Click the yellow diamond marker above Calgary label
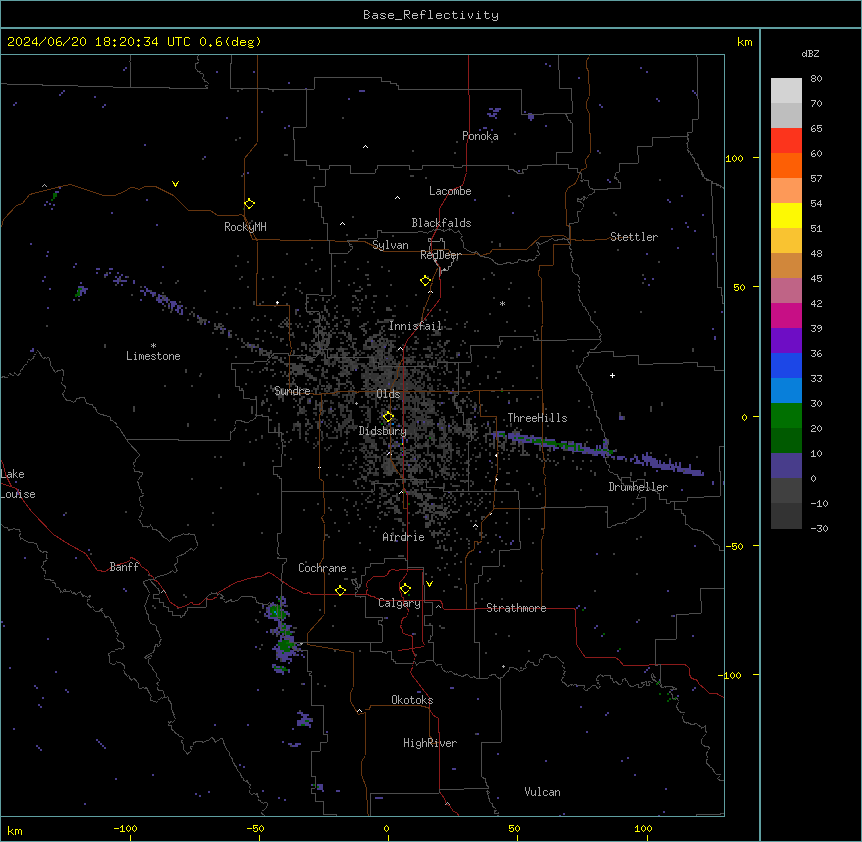This screenshot has height=842, width=862. tap(405, 589)
